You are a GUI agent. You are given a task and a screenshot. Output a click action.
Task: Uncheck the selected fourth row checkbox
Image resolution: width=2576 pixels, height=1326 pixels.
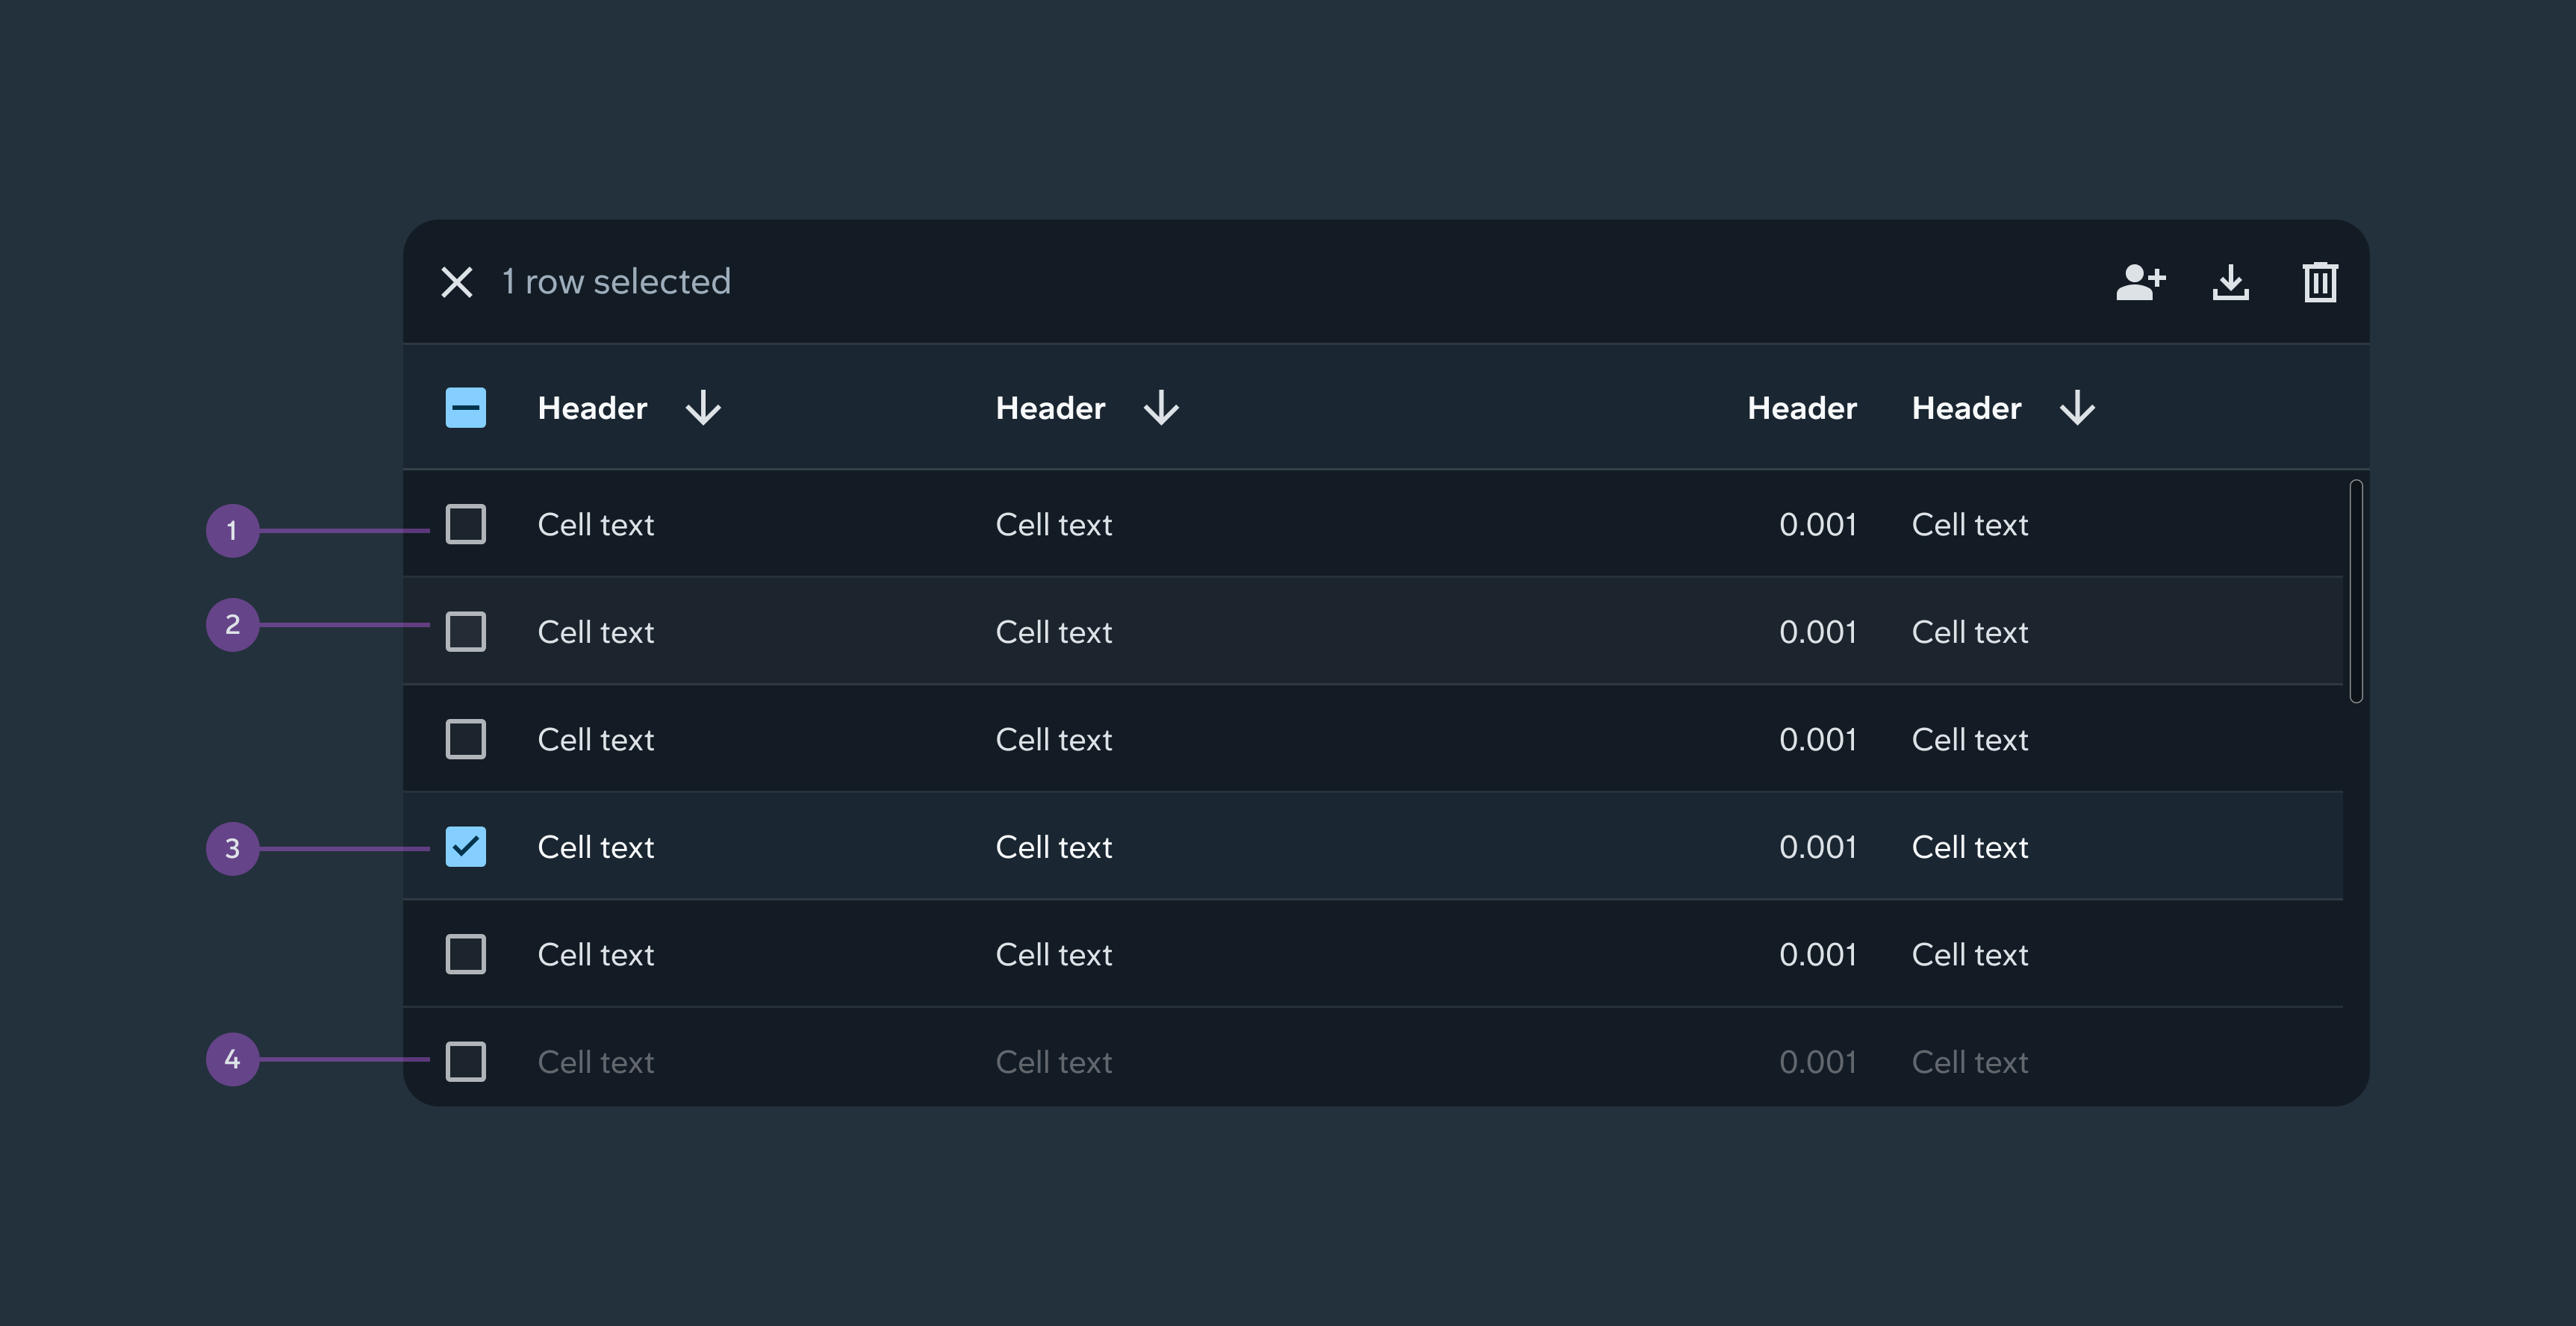[x=466, y=847]
